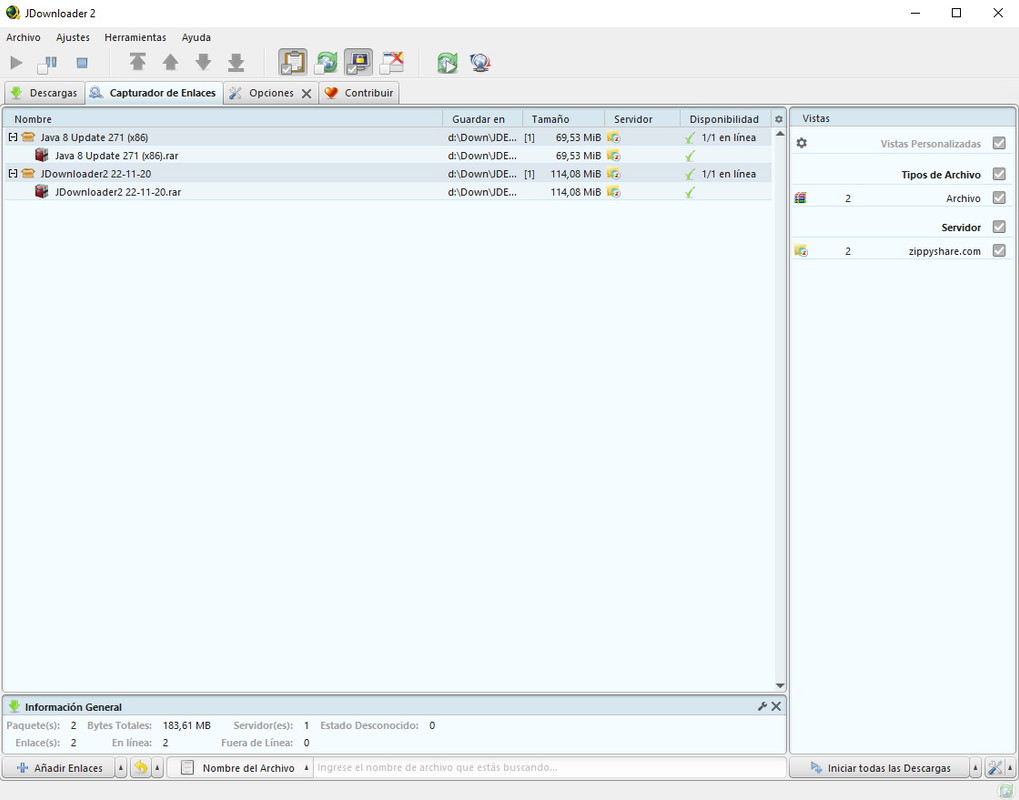The width and height of the screenshot is (1019, 800).
Task: Open the Contribuir tab
Action: pos(359,93)
